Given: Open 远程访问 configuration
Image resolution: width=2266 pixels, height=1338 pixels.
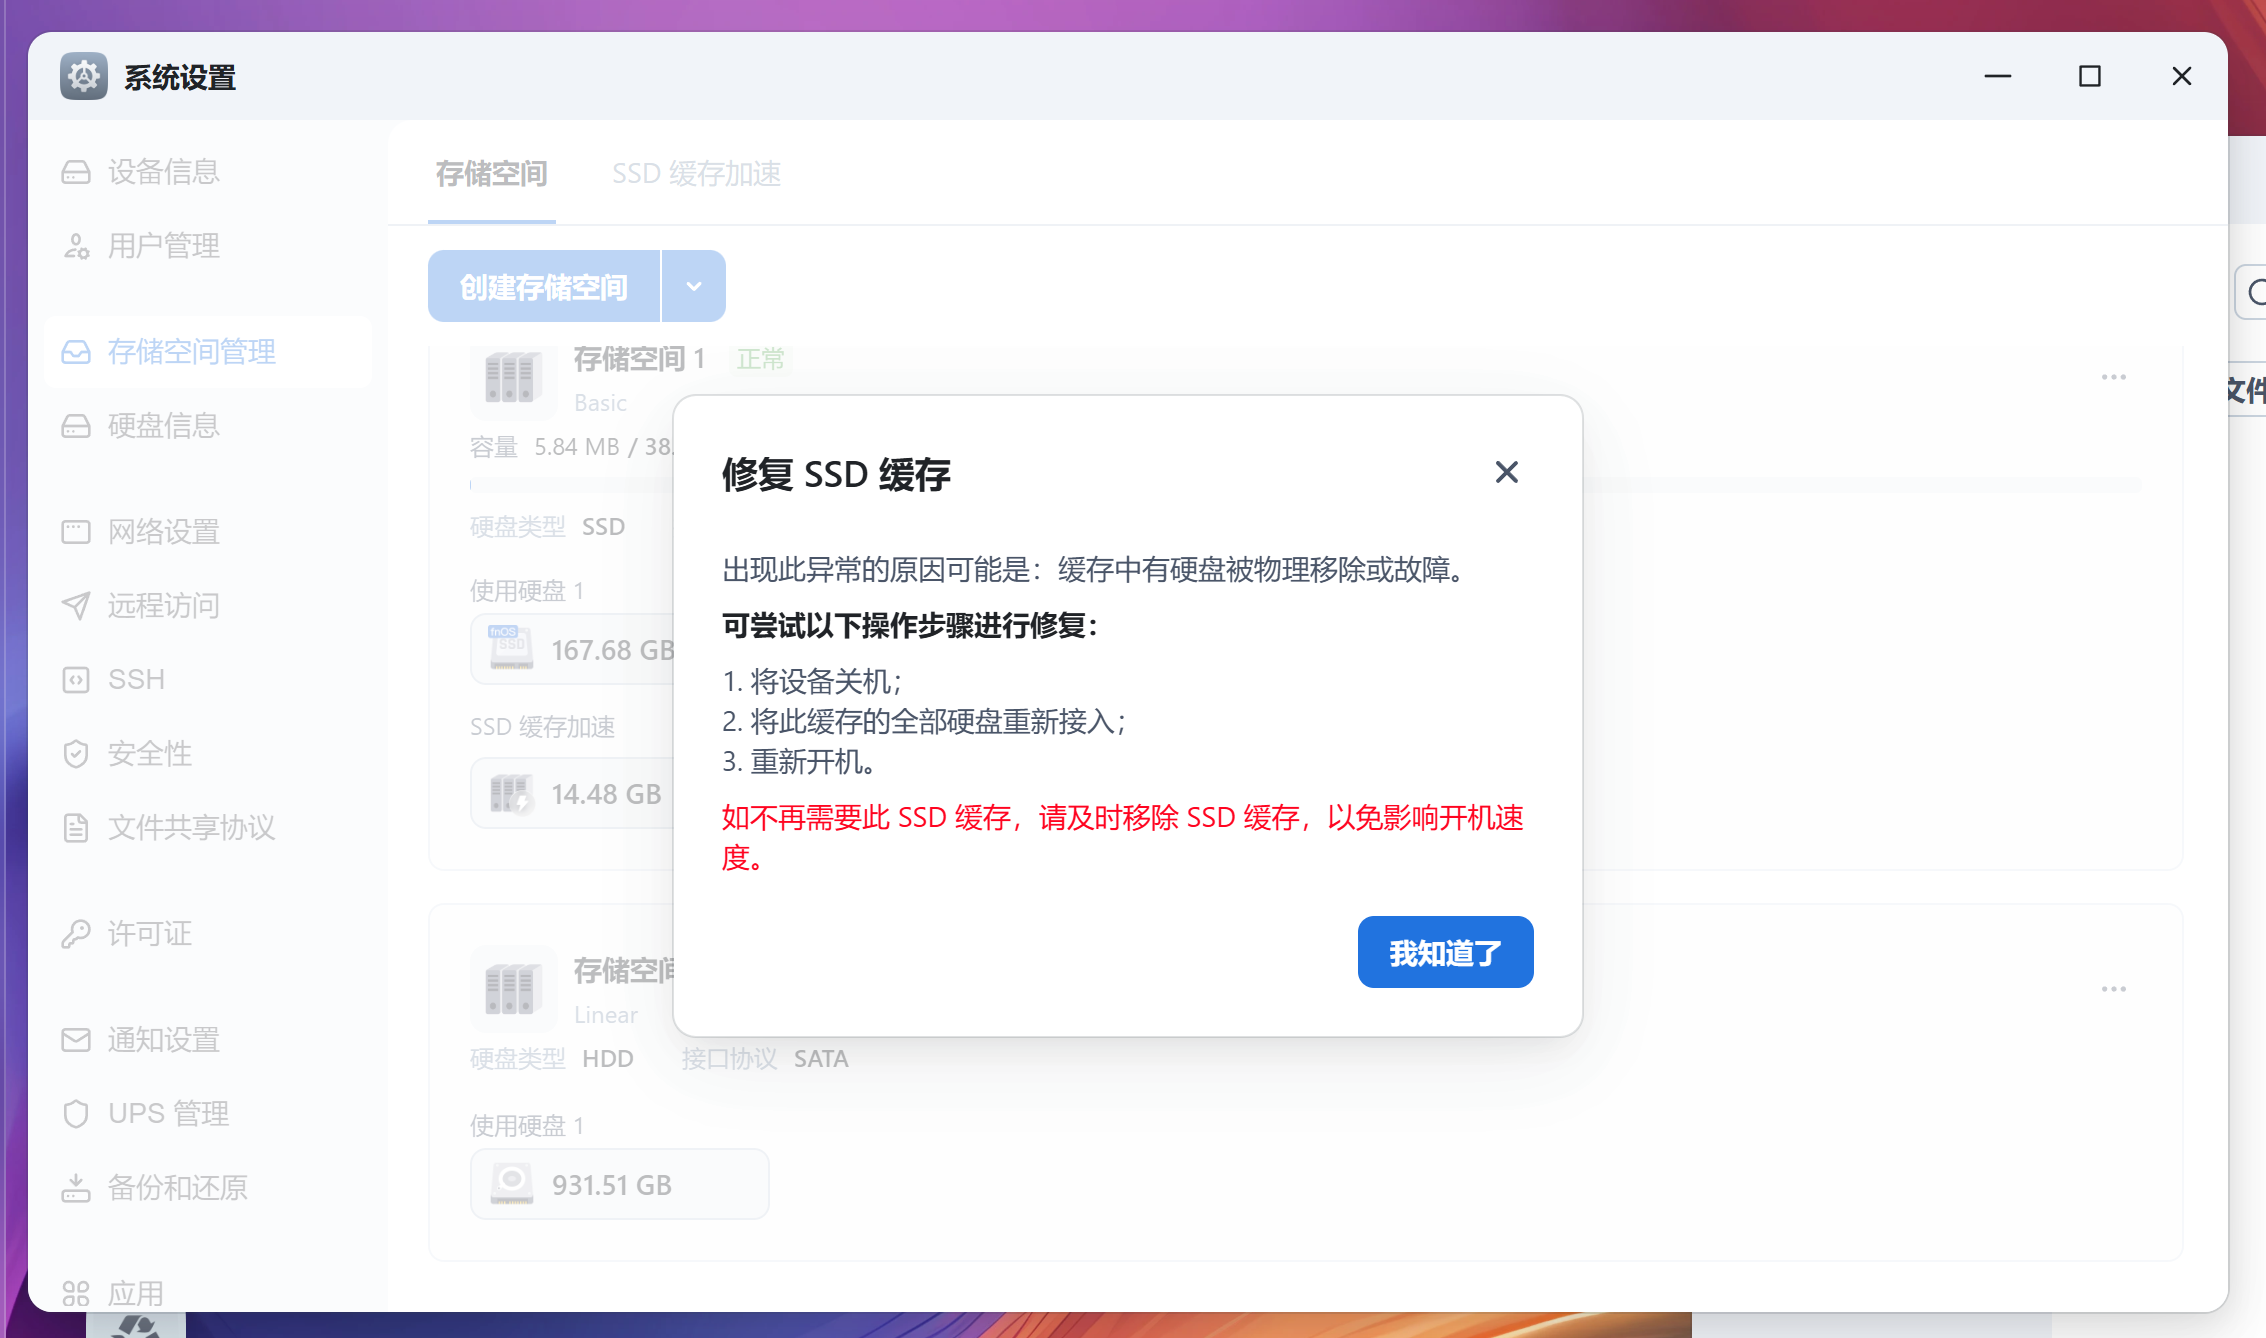Looking at the screenshot, I should click(163, 605).
